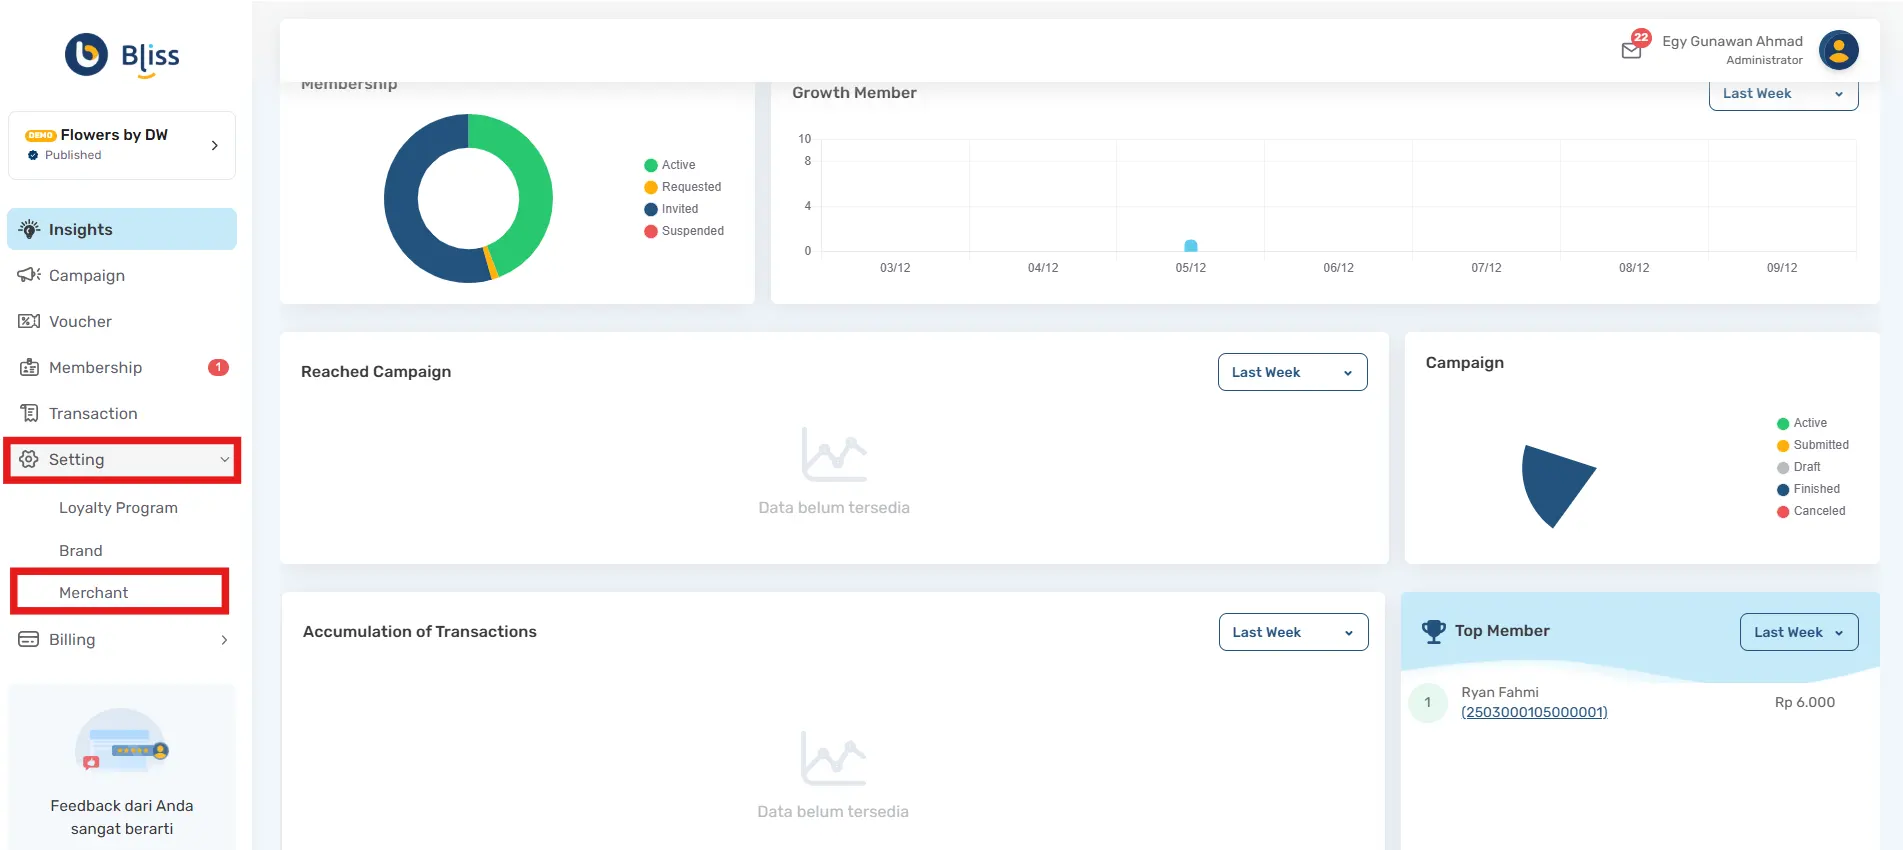Open member ID link for Ryan Fahmi
This screenshot has height=850, width=1903.
coord(1534,712)
